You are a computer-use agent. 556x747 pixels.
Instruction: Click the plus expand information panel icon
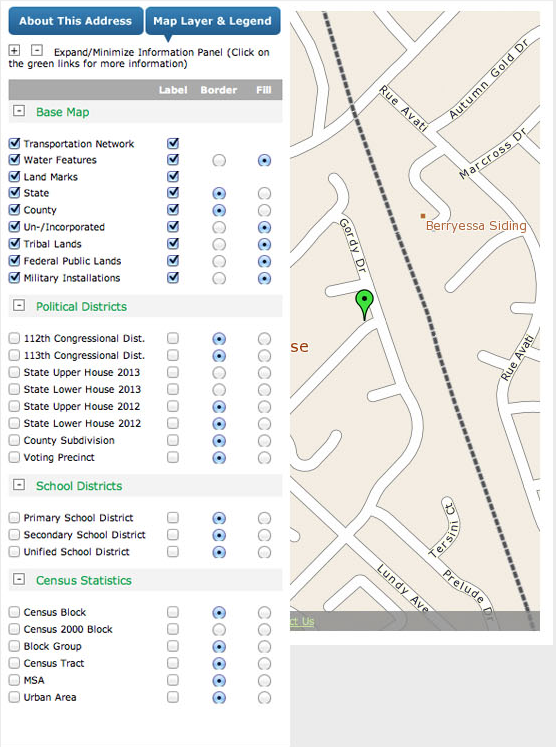coord(14,50)
